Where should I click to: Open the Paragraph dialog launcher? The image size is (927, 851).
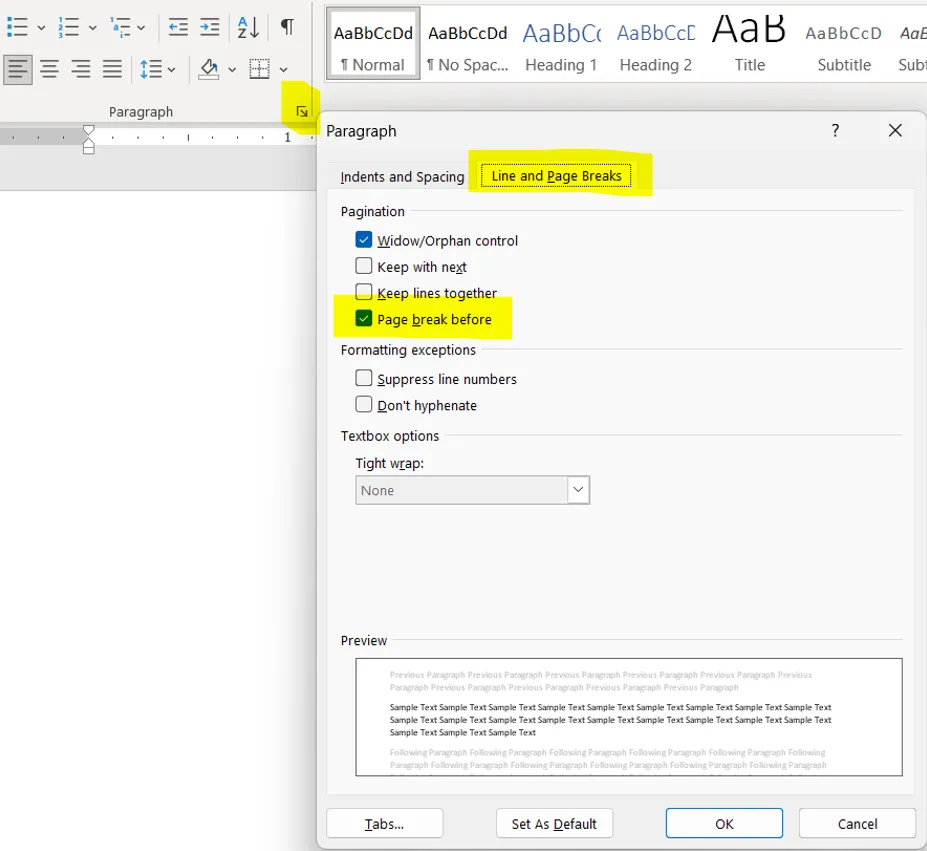click(x=302, y=111)
